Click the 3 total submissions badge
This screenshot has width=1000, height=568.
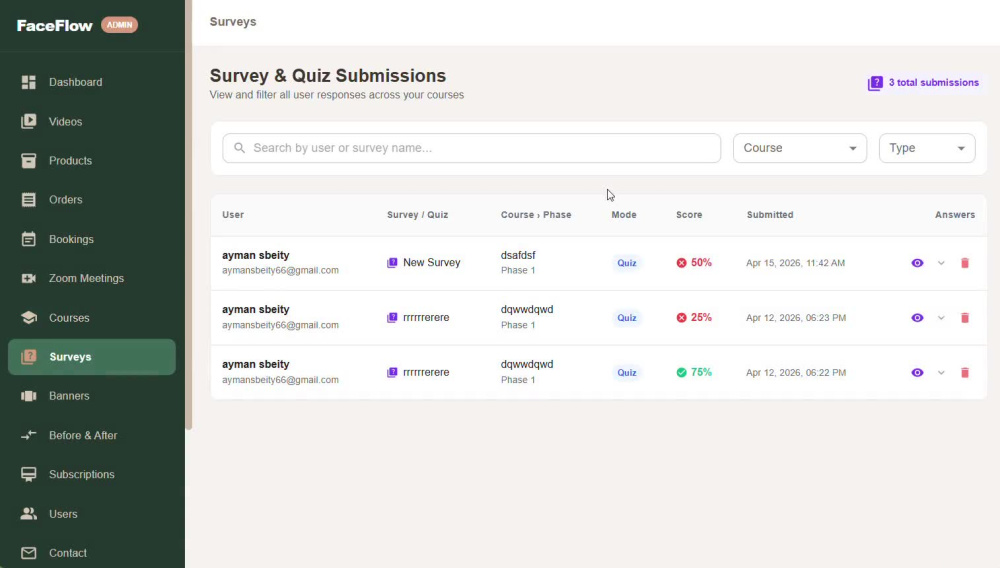[x=923, y=83]
